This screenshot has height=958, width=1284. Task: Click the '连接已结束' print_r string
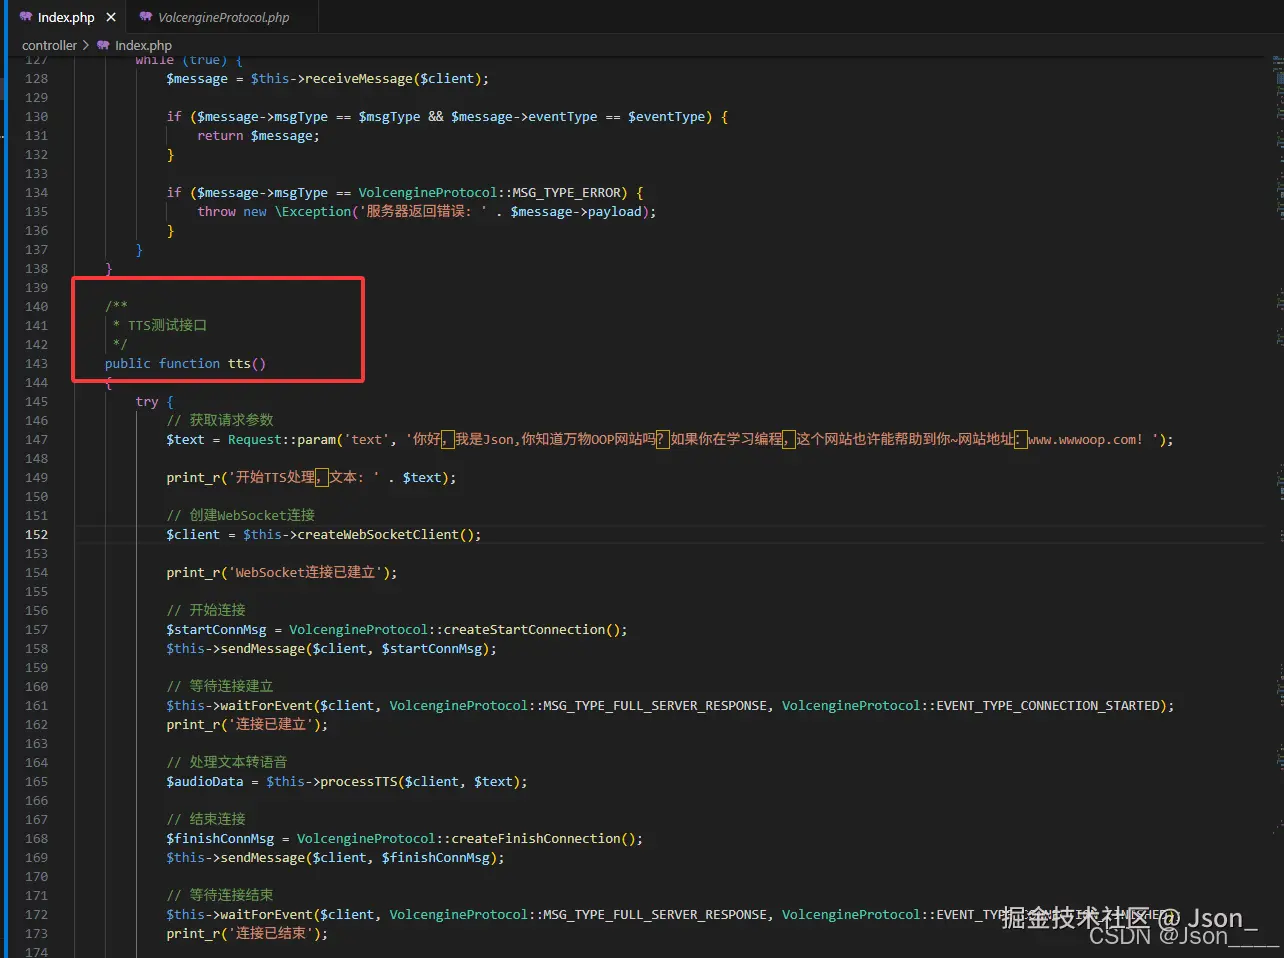pyautogui.click(x=271, y=933)
